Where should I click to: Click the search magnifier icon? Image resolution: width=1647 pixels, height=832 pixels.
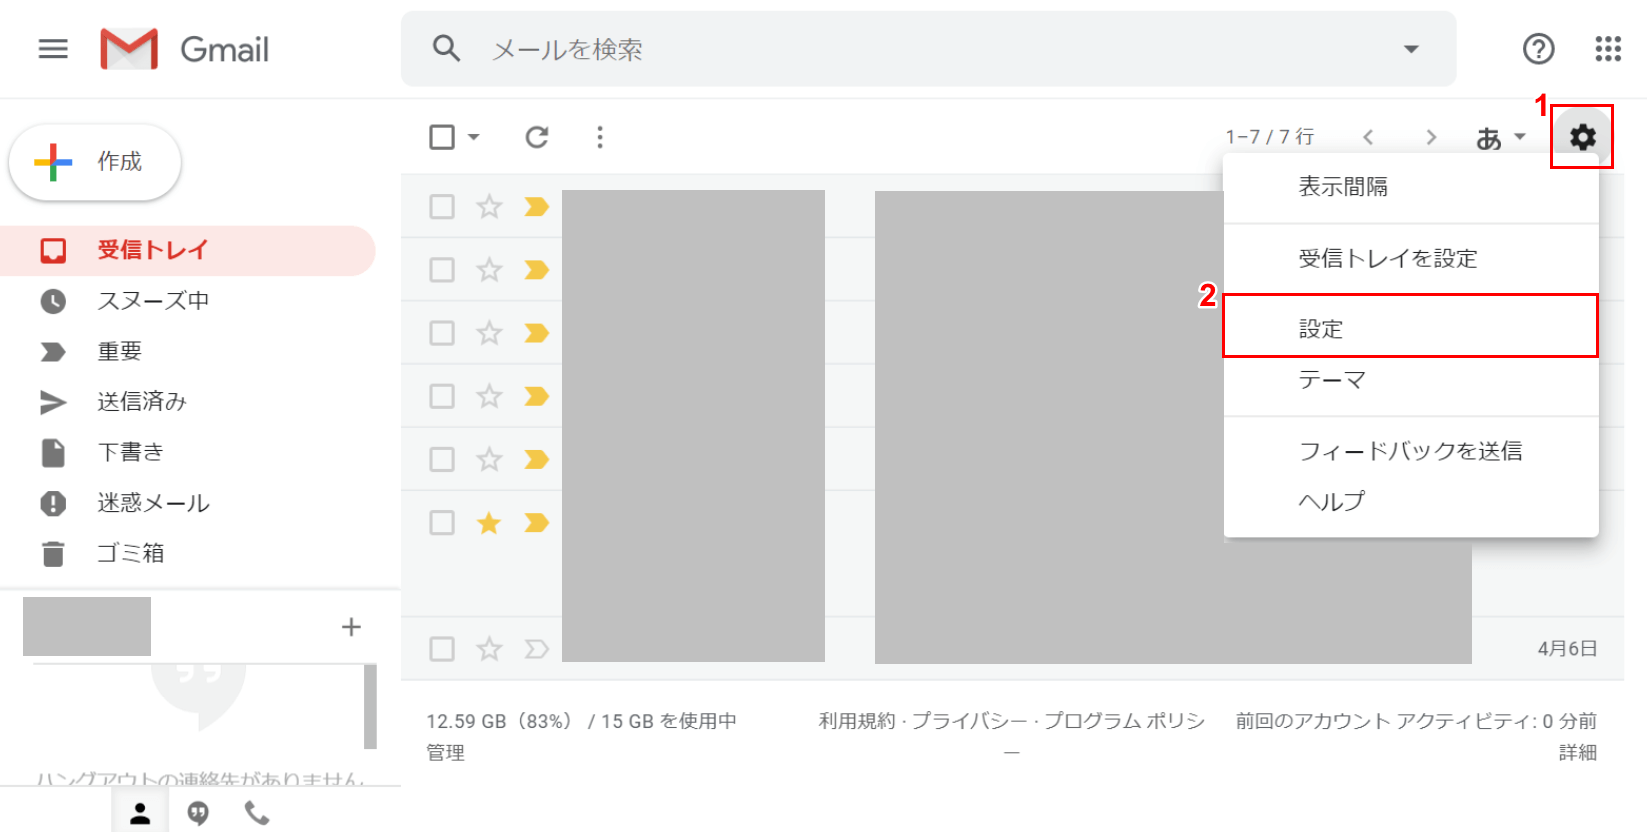446,48
